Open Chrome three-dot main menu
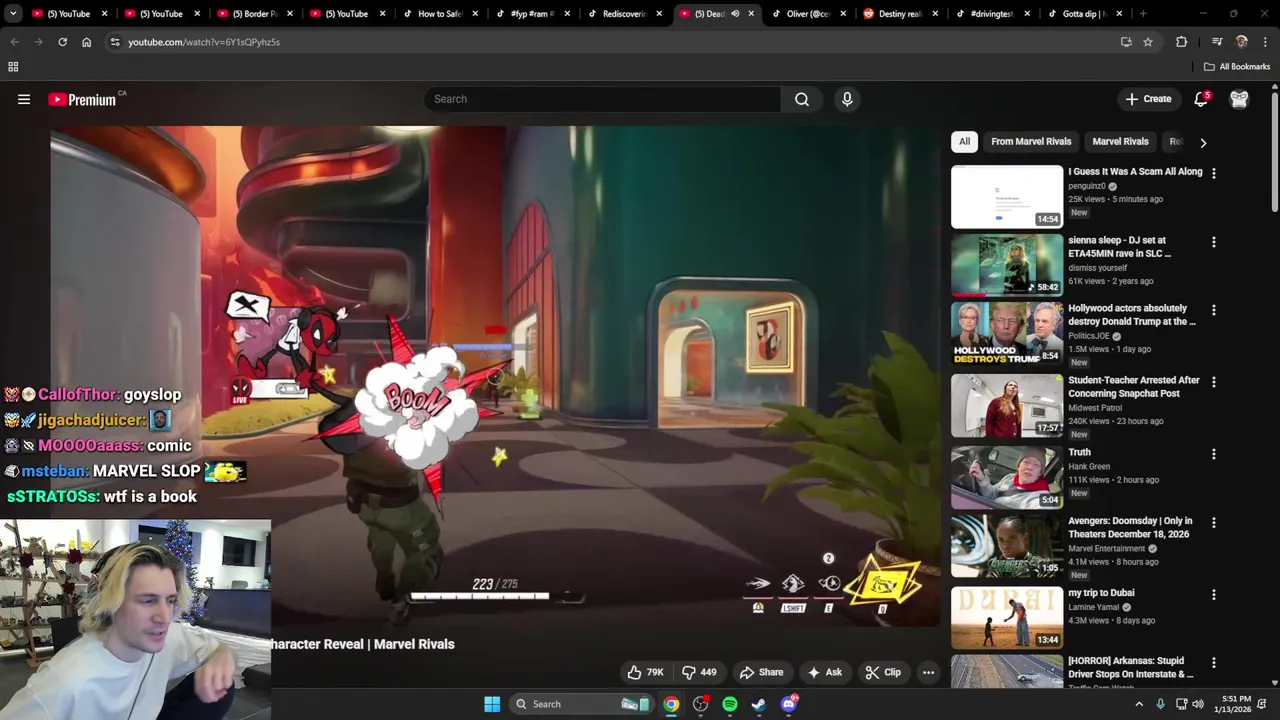Screen dimensions: 1280x720 pos(1265,42)
